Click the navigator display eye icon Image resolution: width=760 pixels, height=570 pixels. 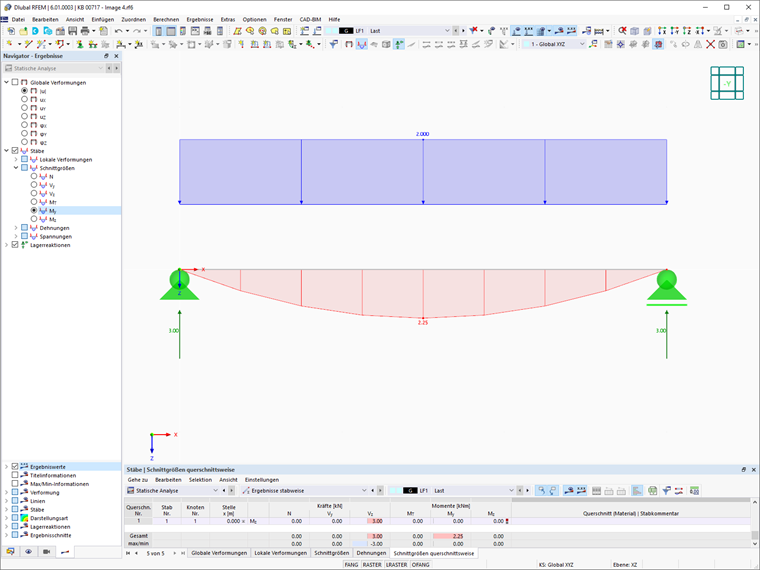tap(29, 552)
